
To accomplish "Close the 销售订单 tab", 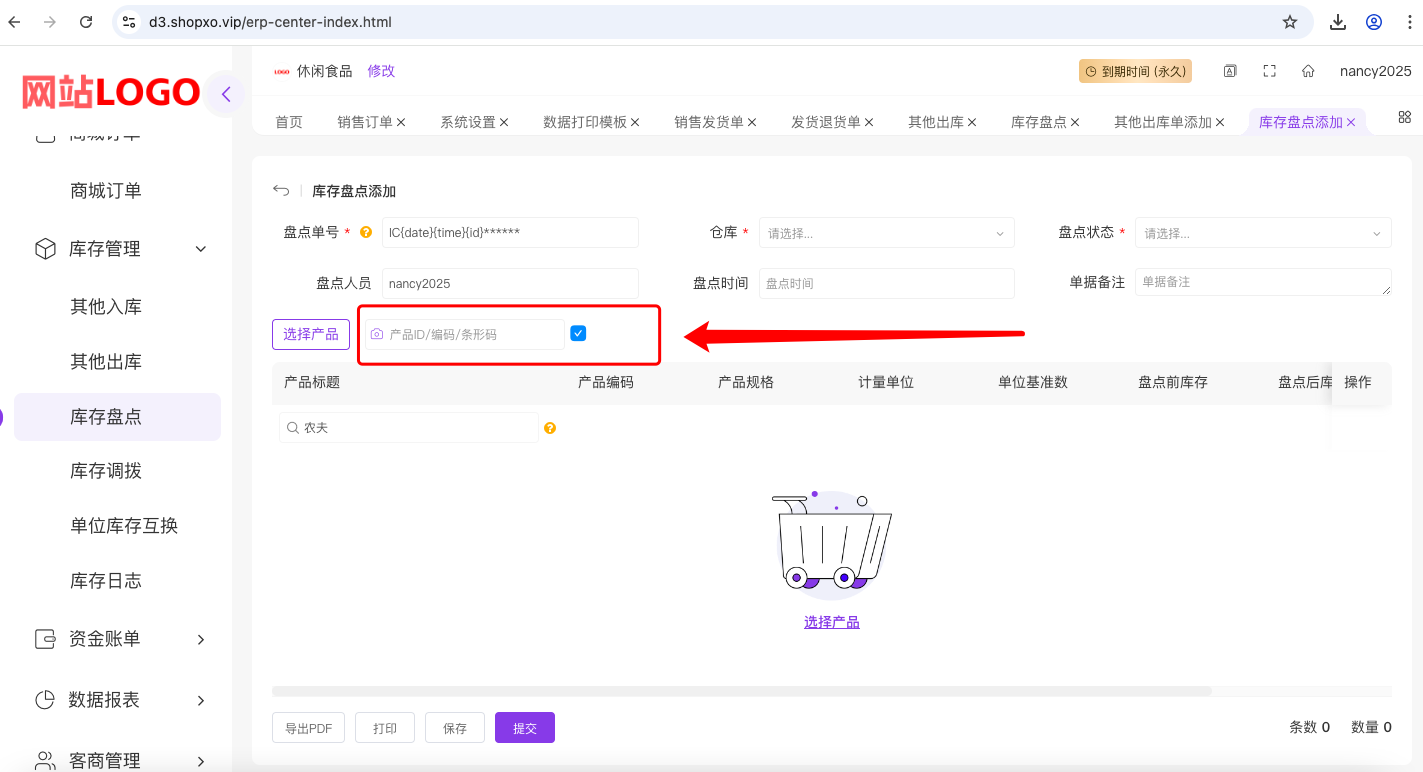I will [401, 122].
